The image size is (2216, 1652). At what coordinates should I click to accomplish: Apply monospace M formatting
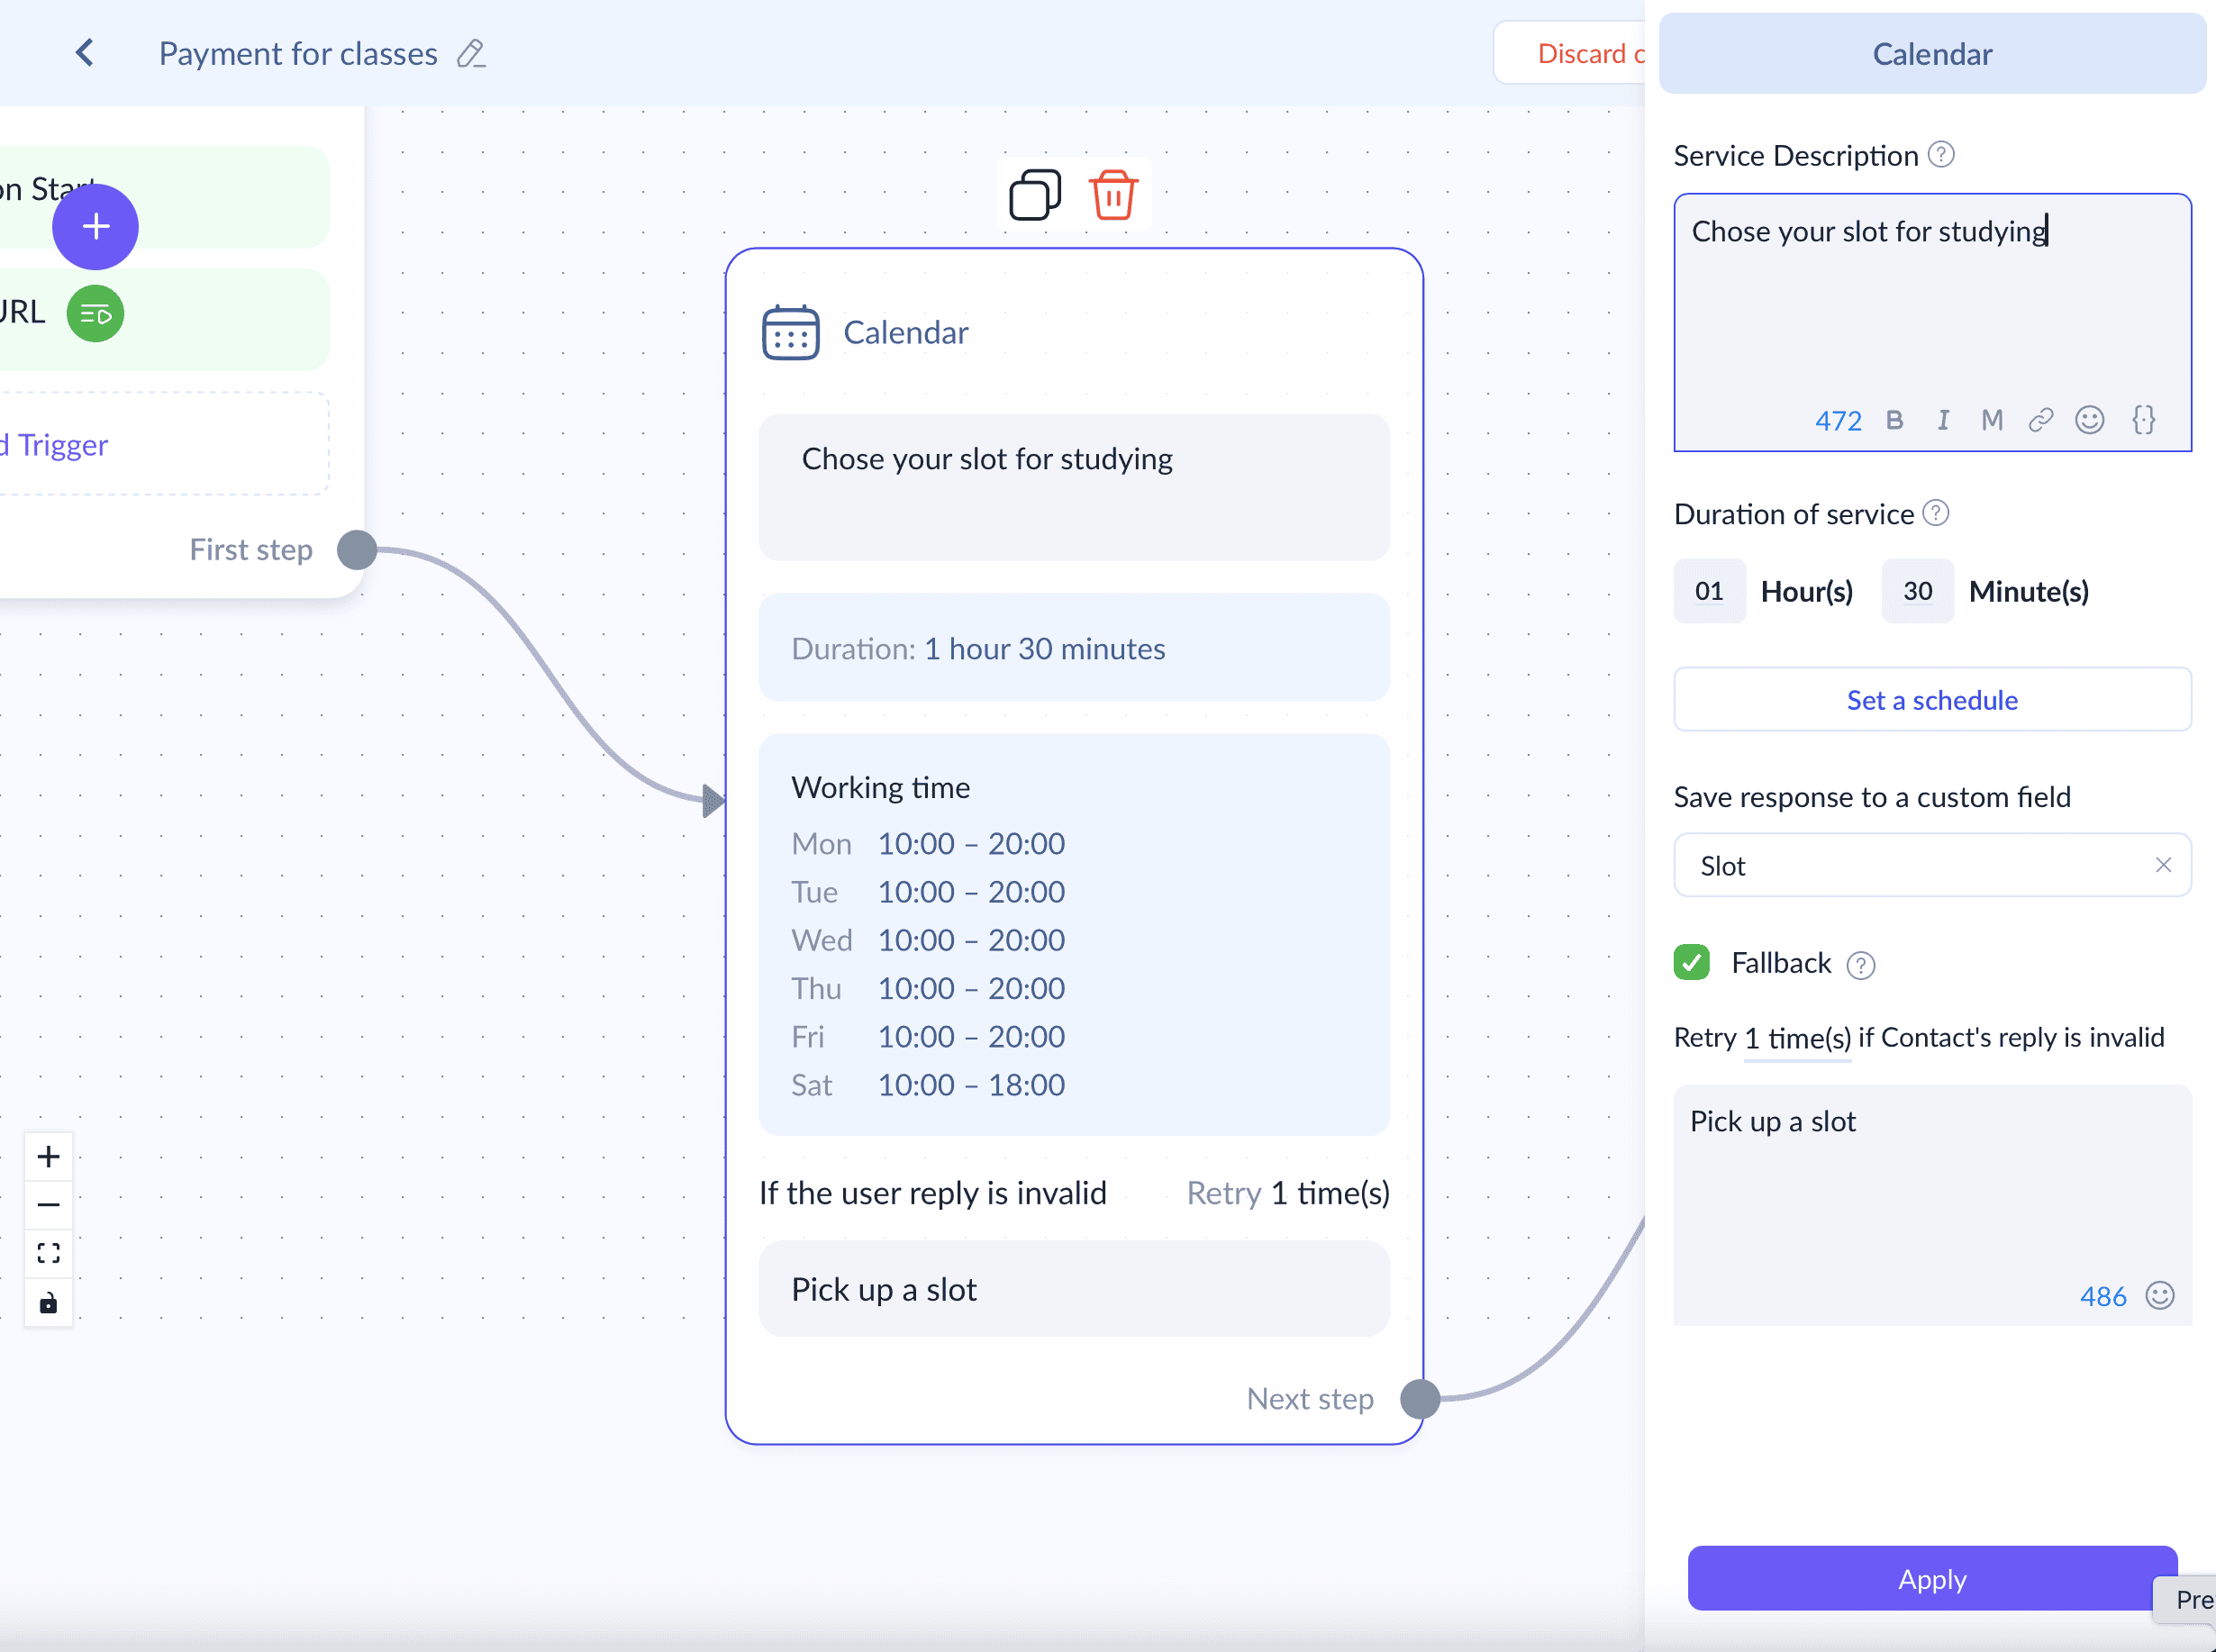(1991, 420)
